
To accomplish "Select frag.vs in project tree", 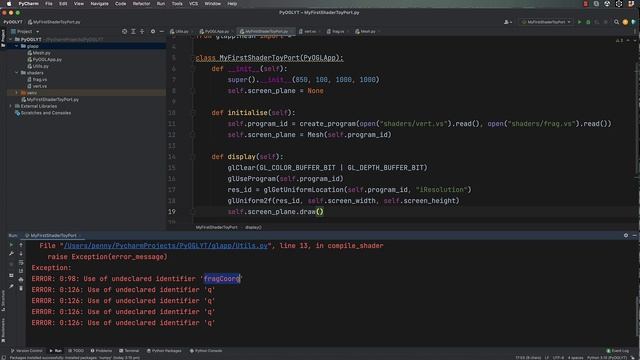I will click(40, 80).
